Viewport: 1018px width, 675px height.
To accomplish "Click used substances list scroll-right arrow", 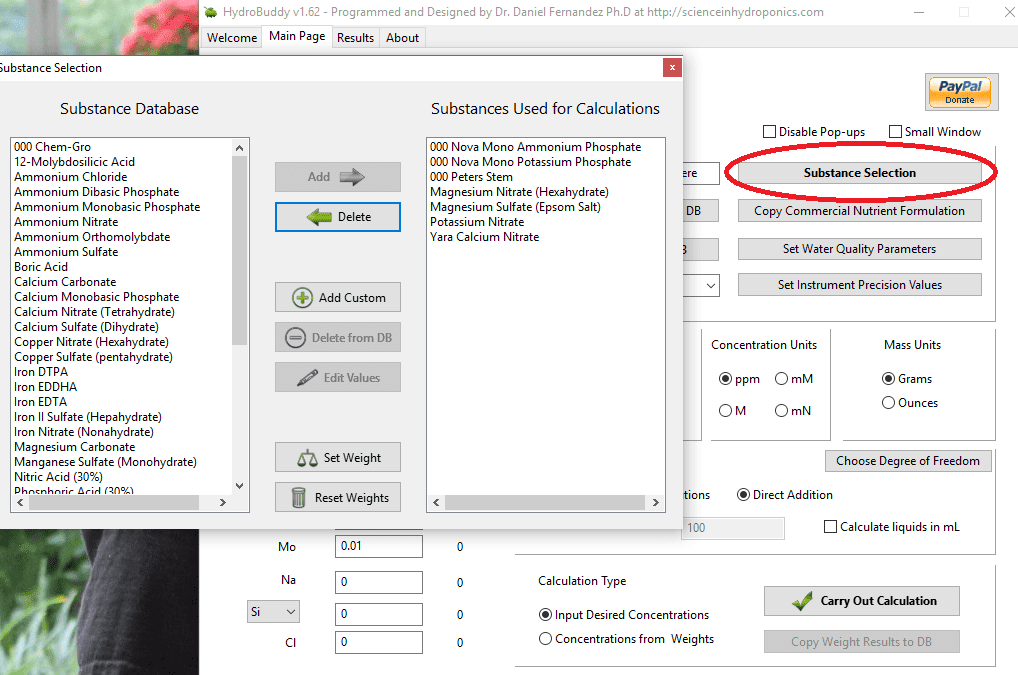I will pyautogui.click(x=655, y=502).
